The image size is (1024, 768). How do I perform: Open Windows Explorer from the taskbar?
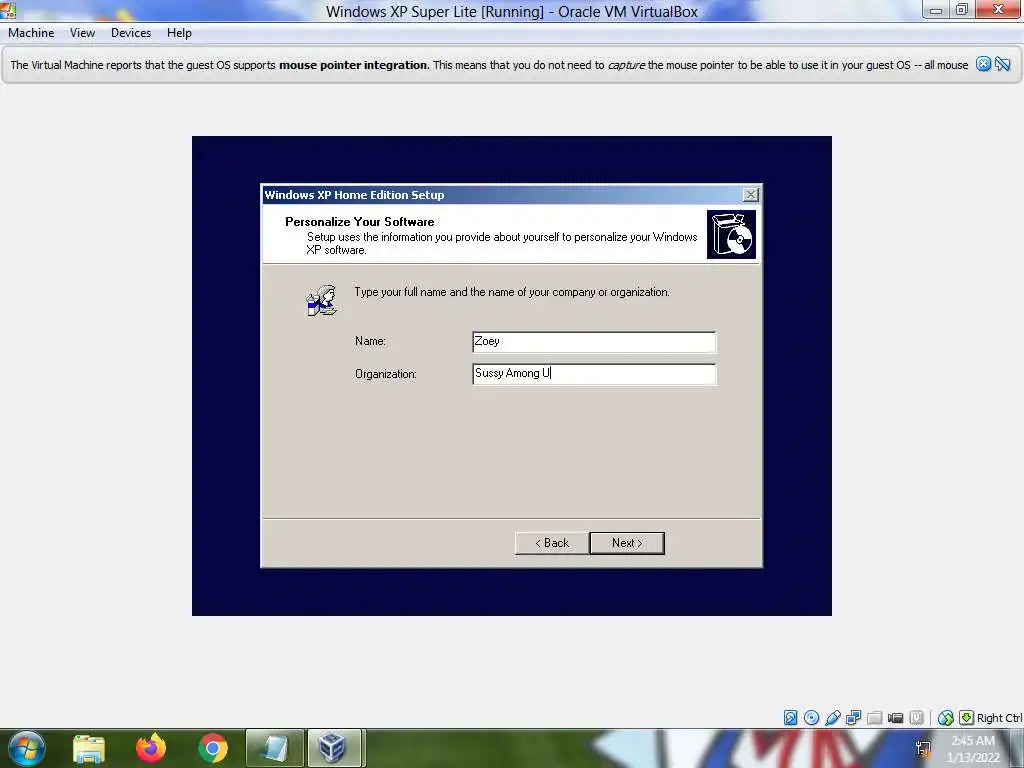point(89,748)
